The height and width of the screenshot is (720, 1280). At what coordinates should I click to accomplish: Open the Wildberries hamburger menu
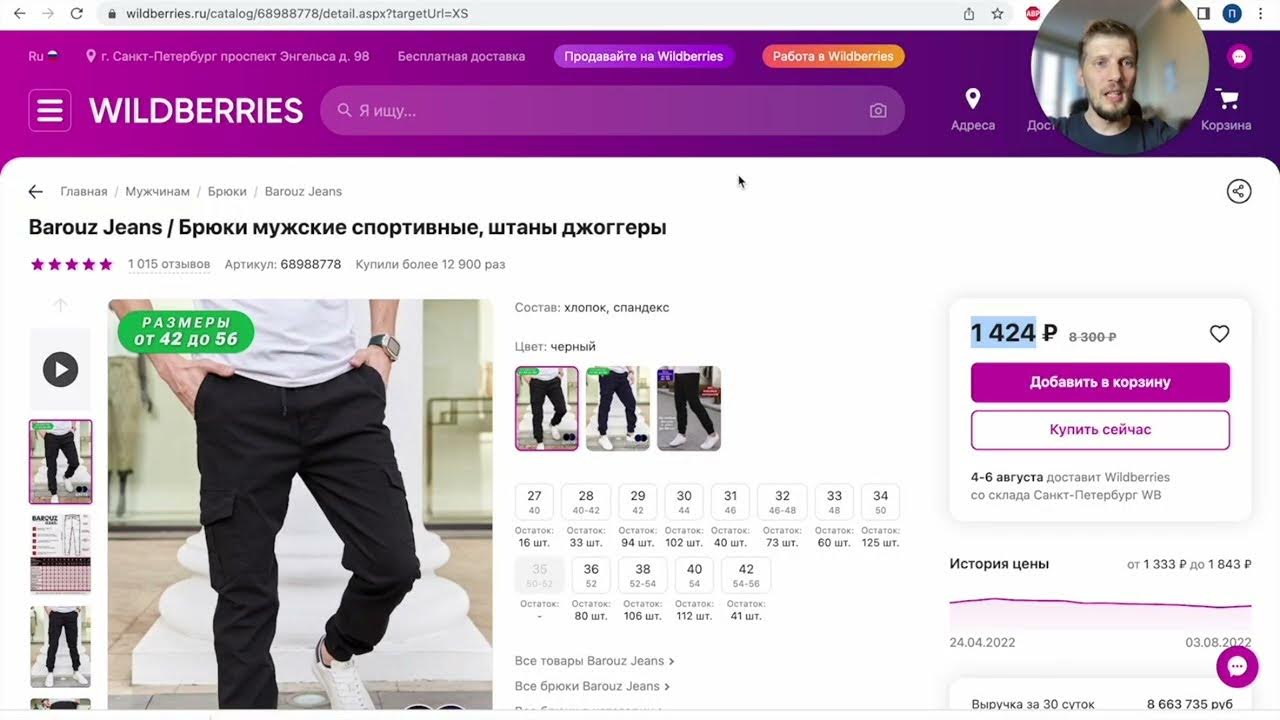(50, 110)
